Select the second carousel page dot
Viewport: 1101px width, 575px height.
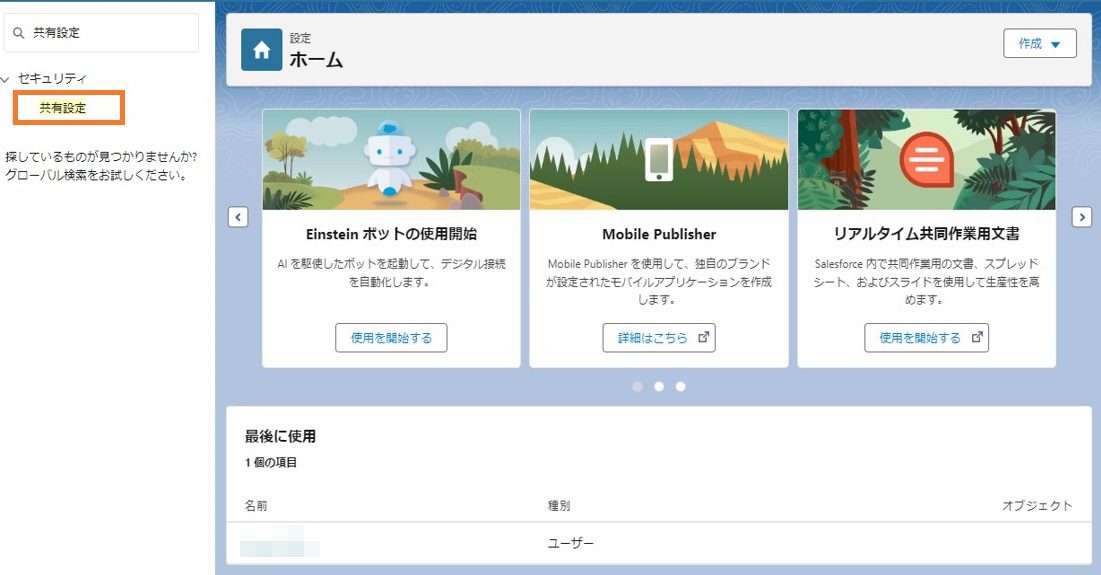(x=659, y=386)
